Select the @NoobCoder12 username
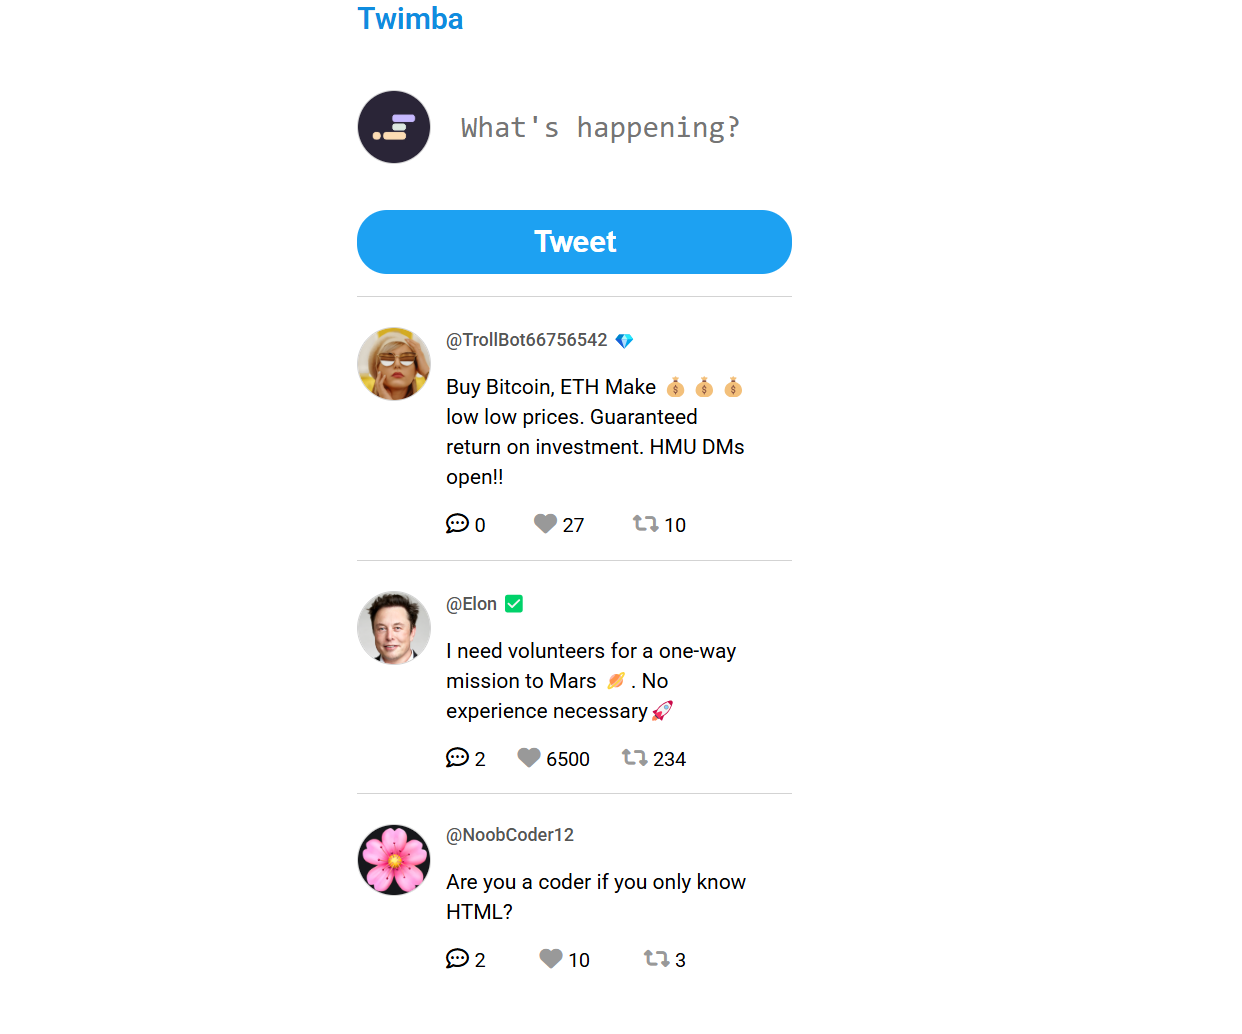 pyautogui.click(x=510, y=834)
